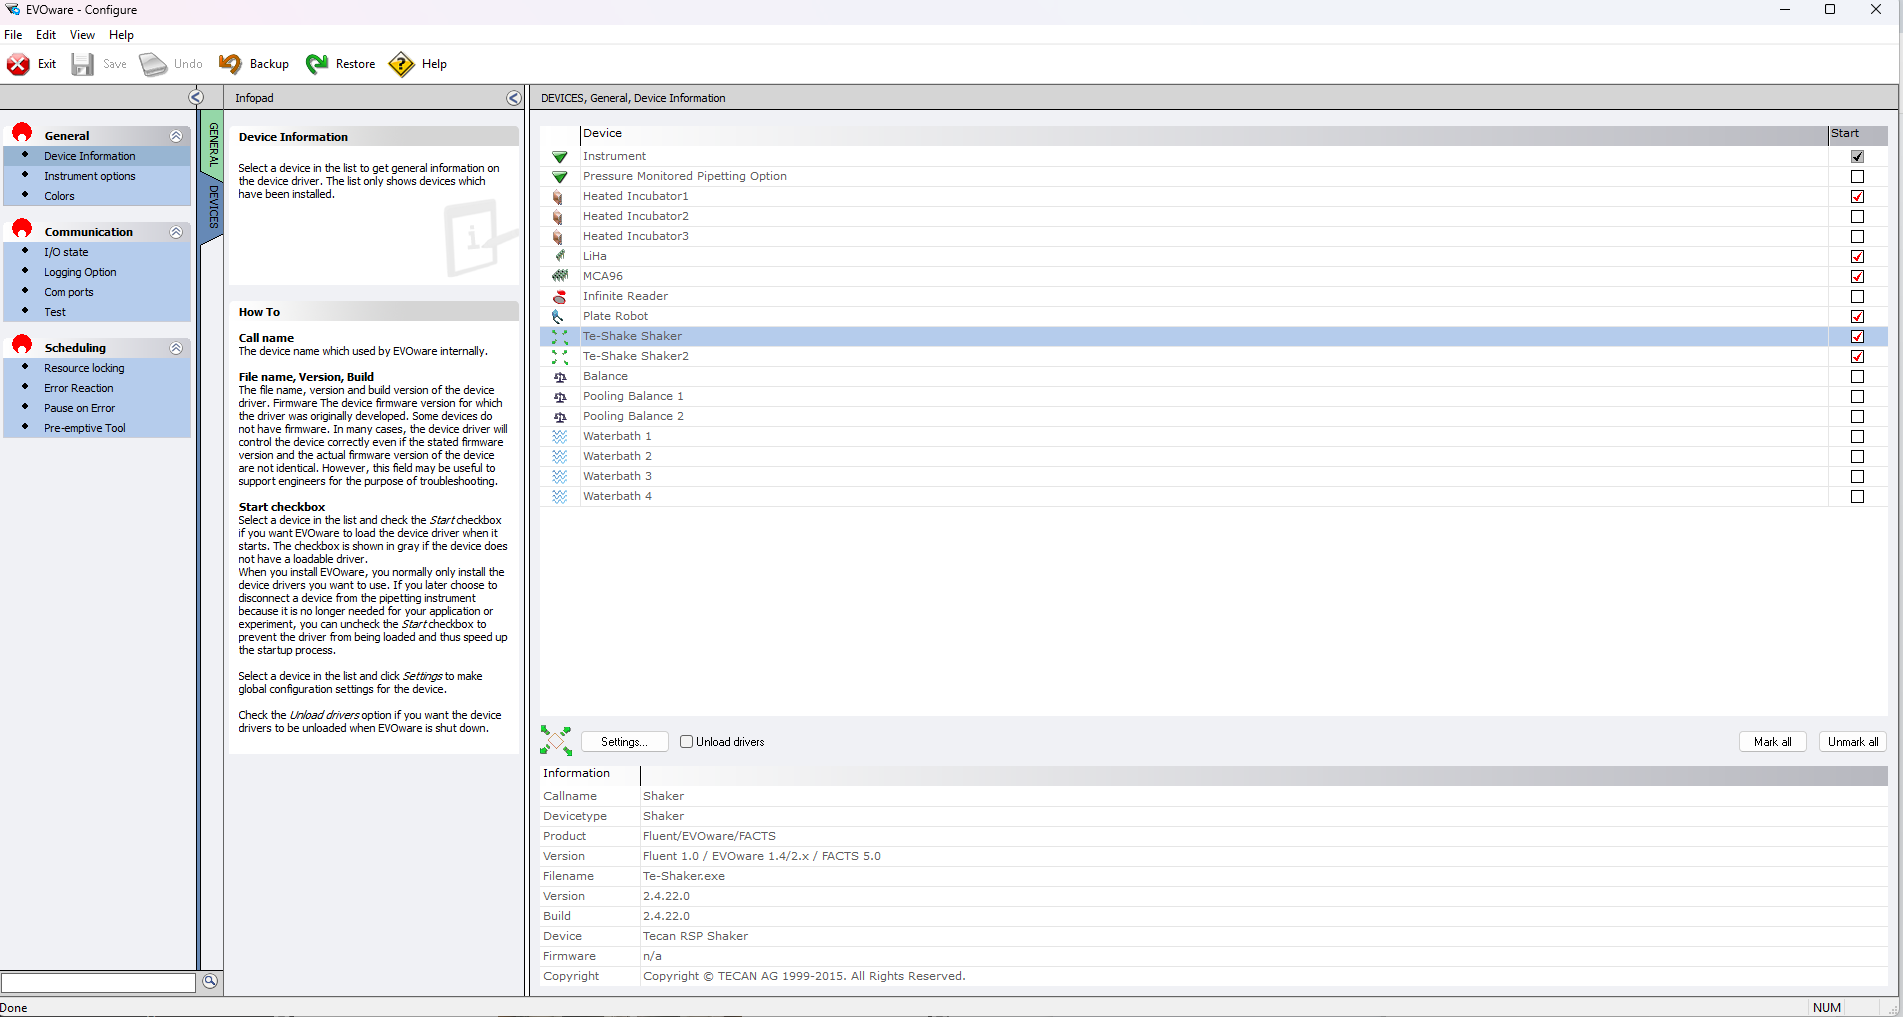Viewport: 1903px width, 1017px height.
Task: Click the Te-Shake Shaker2 row icon
Action: pos(560,357)
